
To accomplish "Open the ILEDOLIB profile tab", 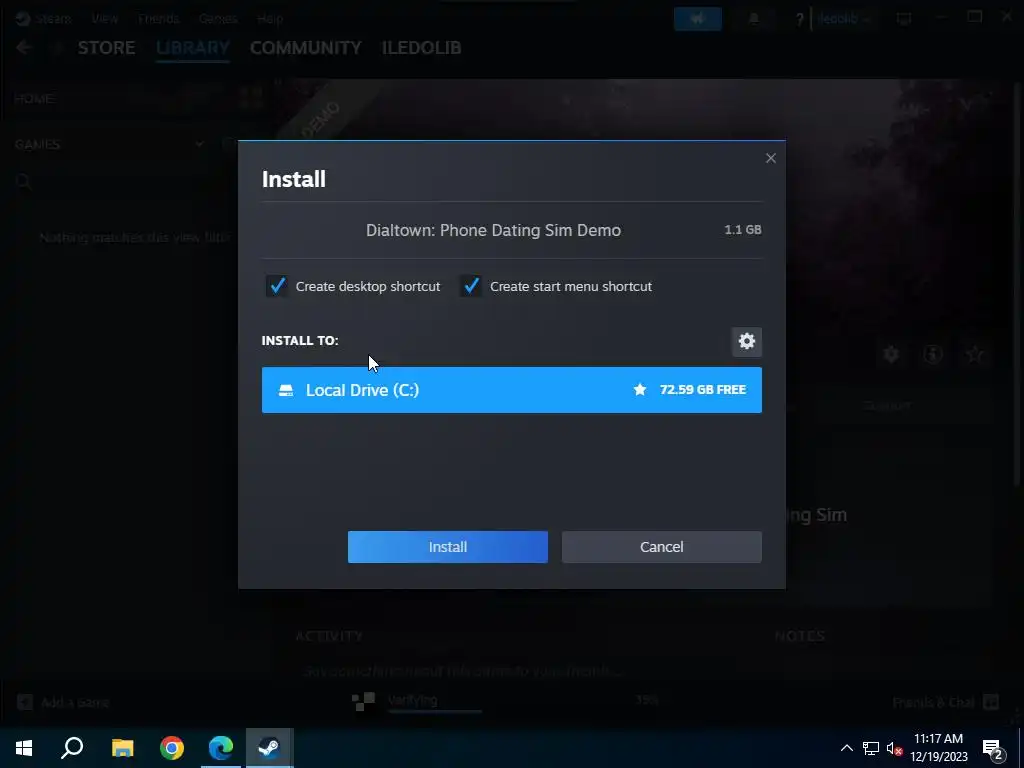I will tap(421, 48).
